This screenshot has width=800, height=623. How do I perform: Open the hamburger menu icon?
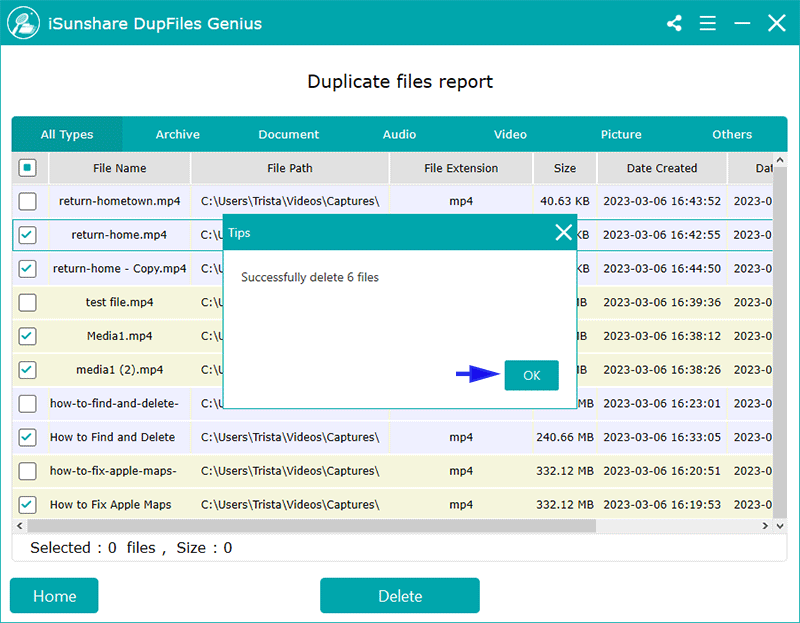point(708,23)
